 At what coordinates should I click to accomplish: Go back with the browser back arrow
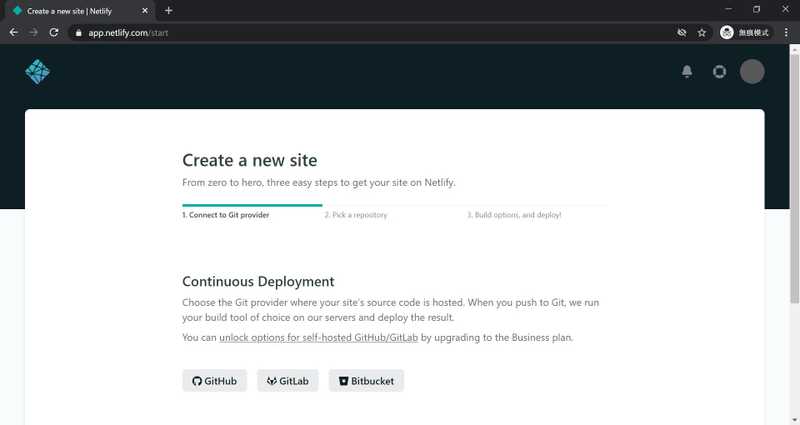click(x=14, y=33)
